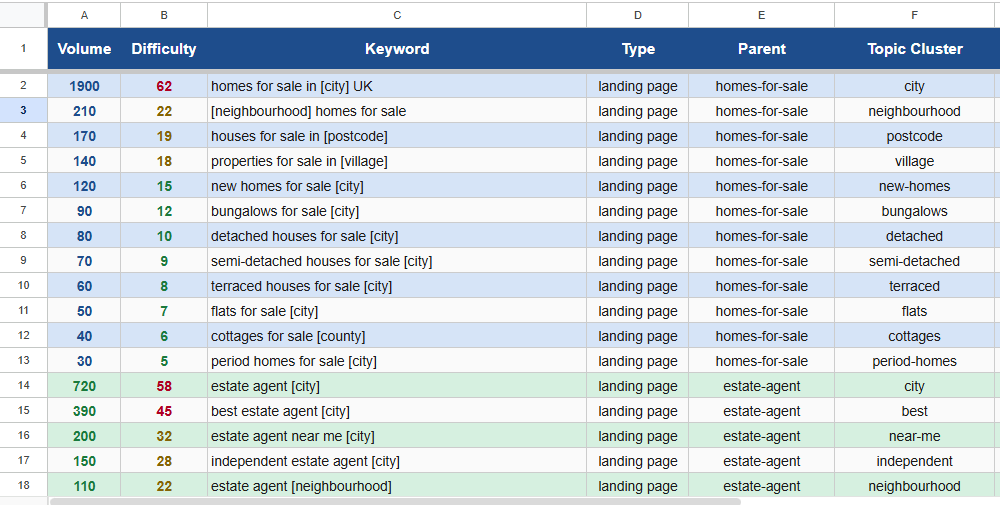Image resolution: width=1000 pixels, height=505 pixels.
Task: Select column A header
Action: tap(84, 15)
